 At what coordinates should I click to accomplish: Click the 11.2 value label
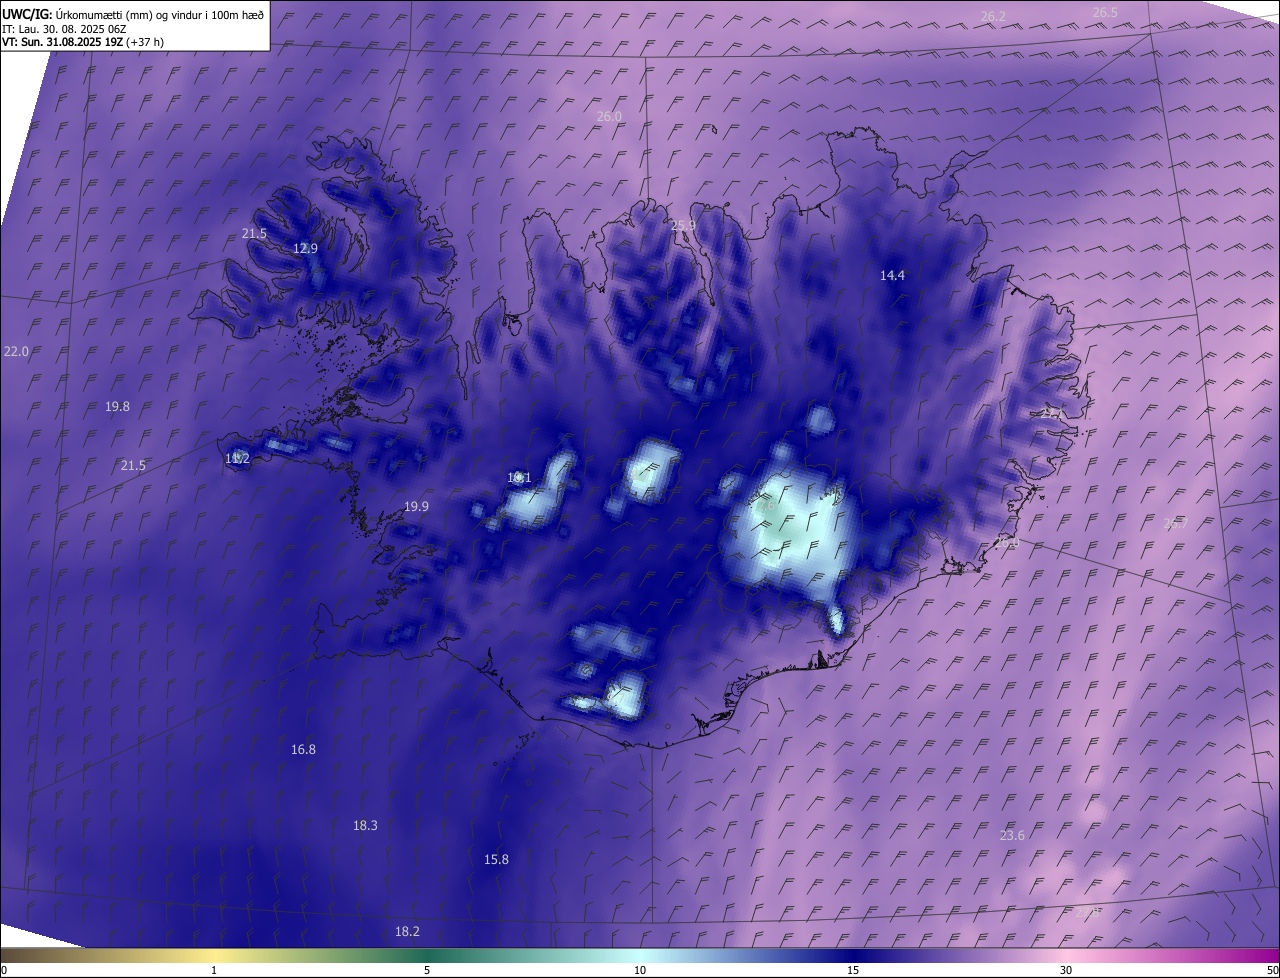pyautogui.click(x=237, y=459)
